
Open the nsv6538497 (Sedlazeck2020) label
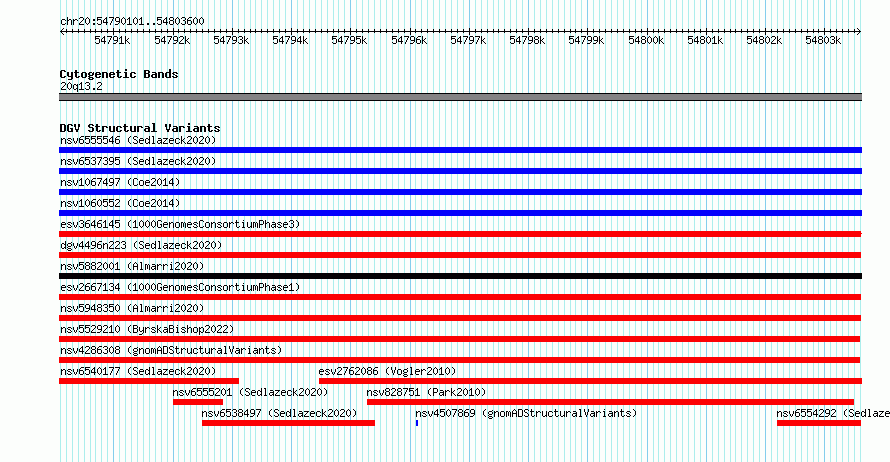(x=279, y=413)
